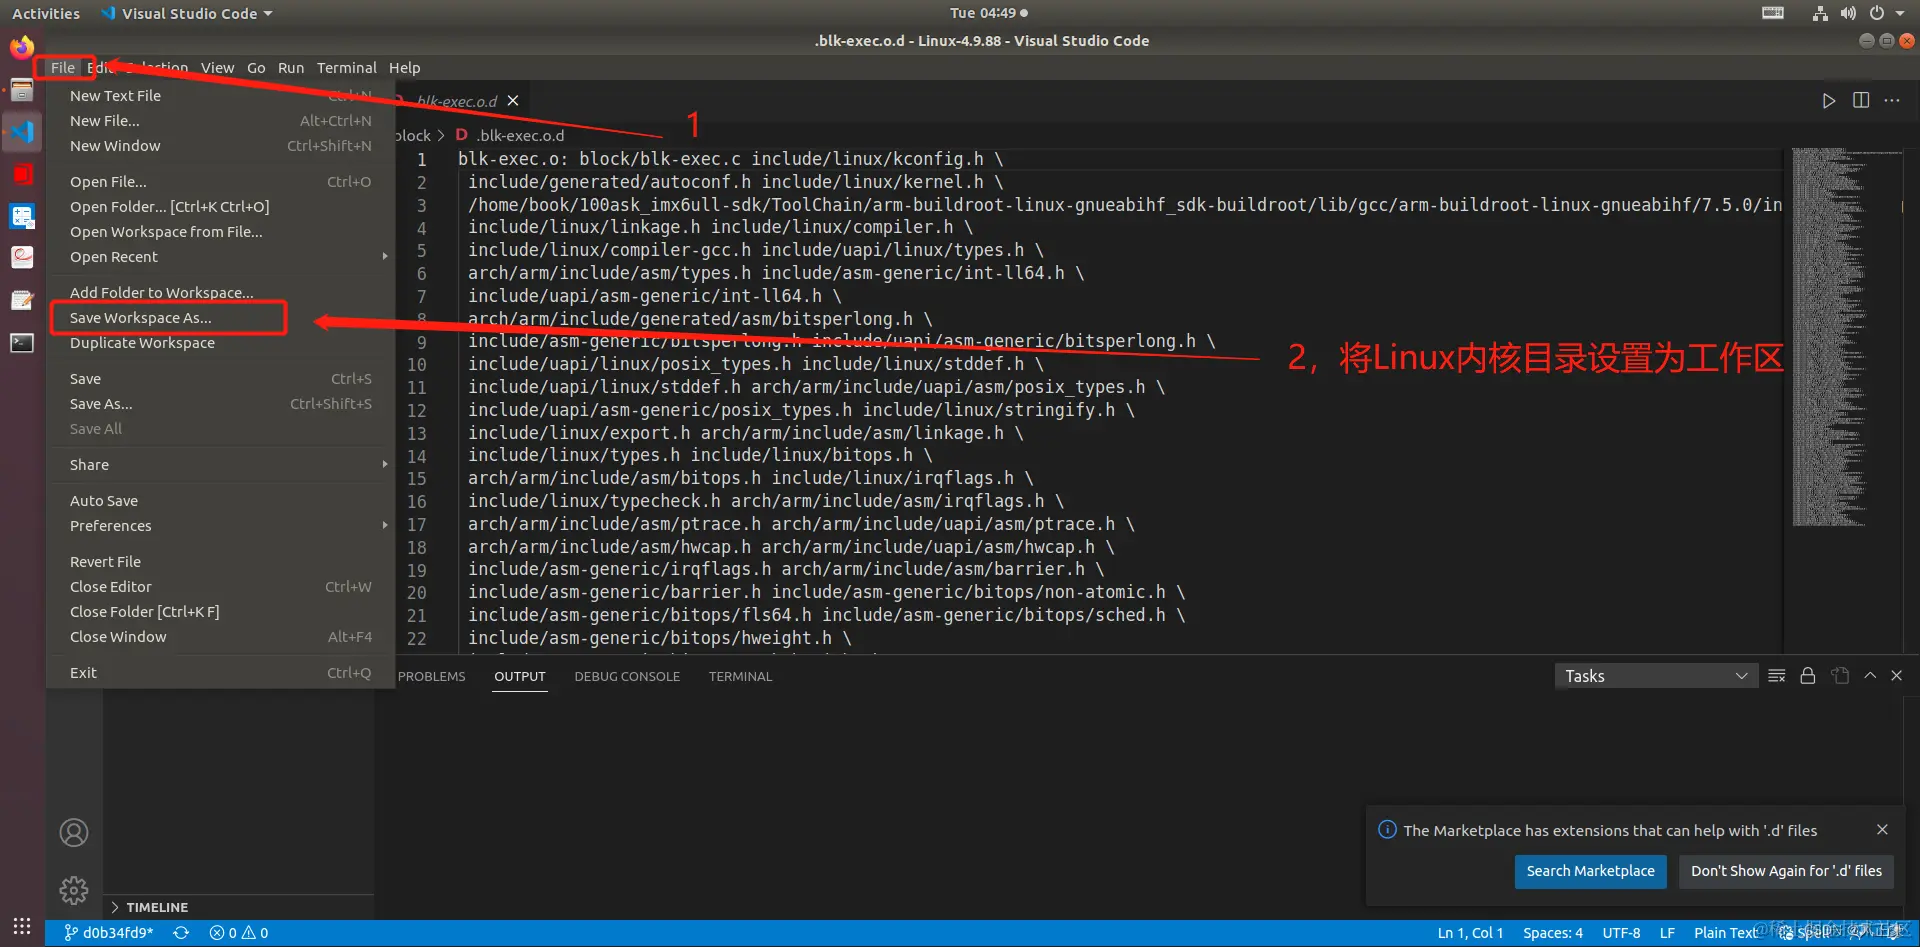
Task: Open the Visual Studio Code app menu
Action: [x=187, y=13]
